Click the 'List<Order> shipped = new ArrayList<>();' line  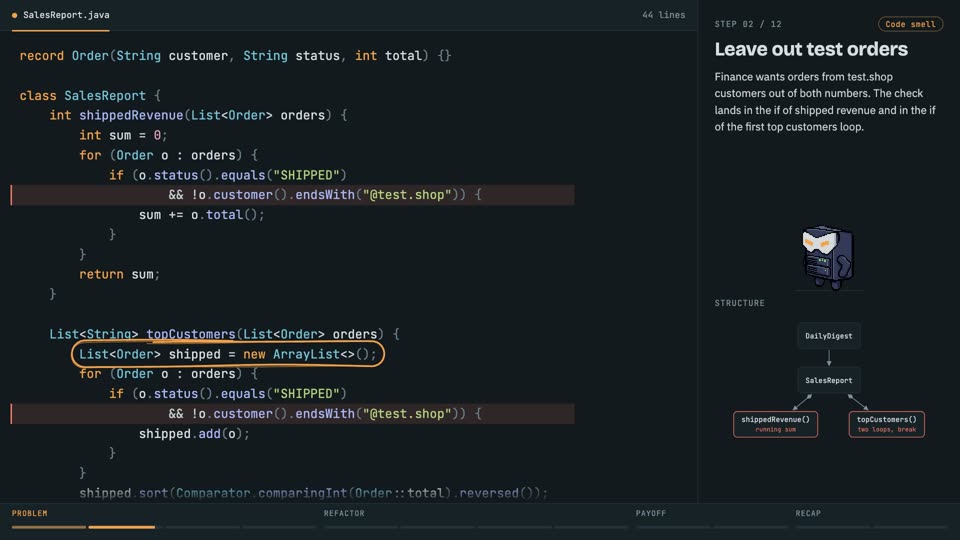point(228,354)
